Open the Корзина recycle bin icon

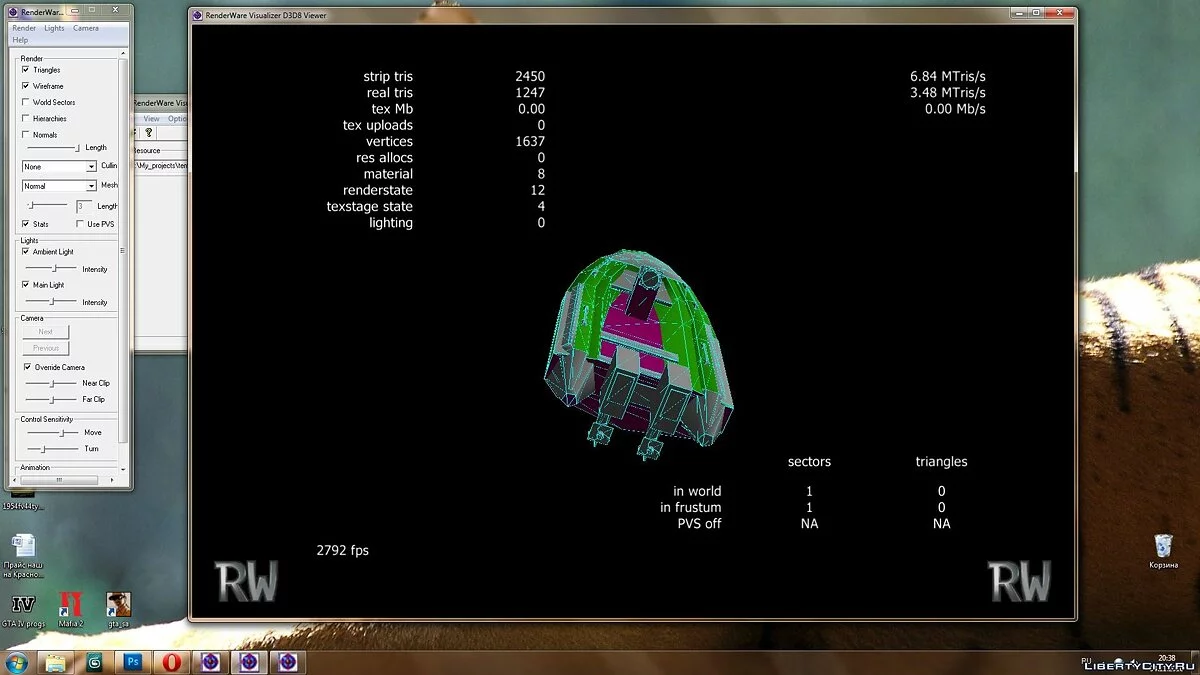click(1163, 547)
